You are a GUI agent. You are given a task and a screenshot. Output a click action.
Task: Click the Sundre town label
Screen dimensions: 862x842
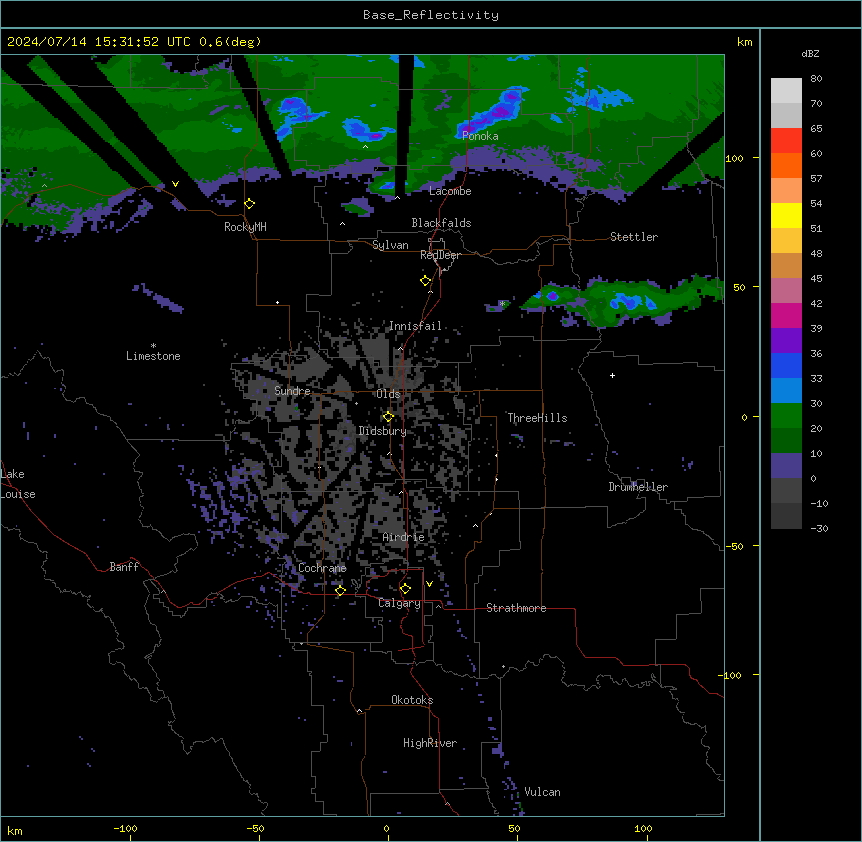292,391
